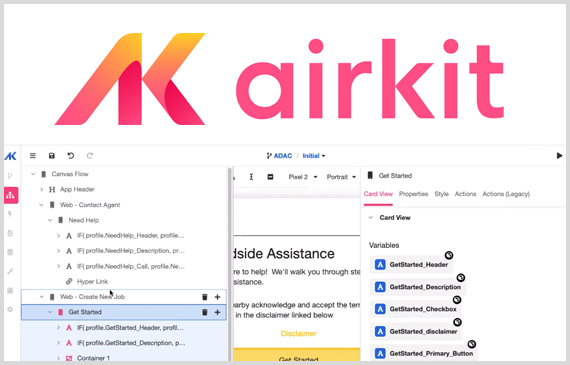Open the Pixel 2 device dropdown

coord(303,177)
